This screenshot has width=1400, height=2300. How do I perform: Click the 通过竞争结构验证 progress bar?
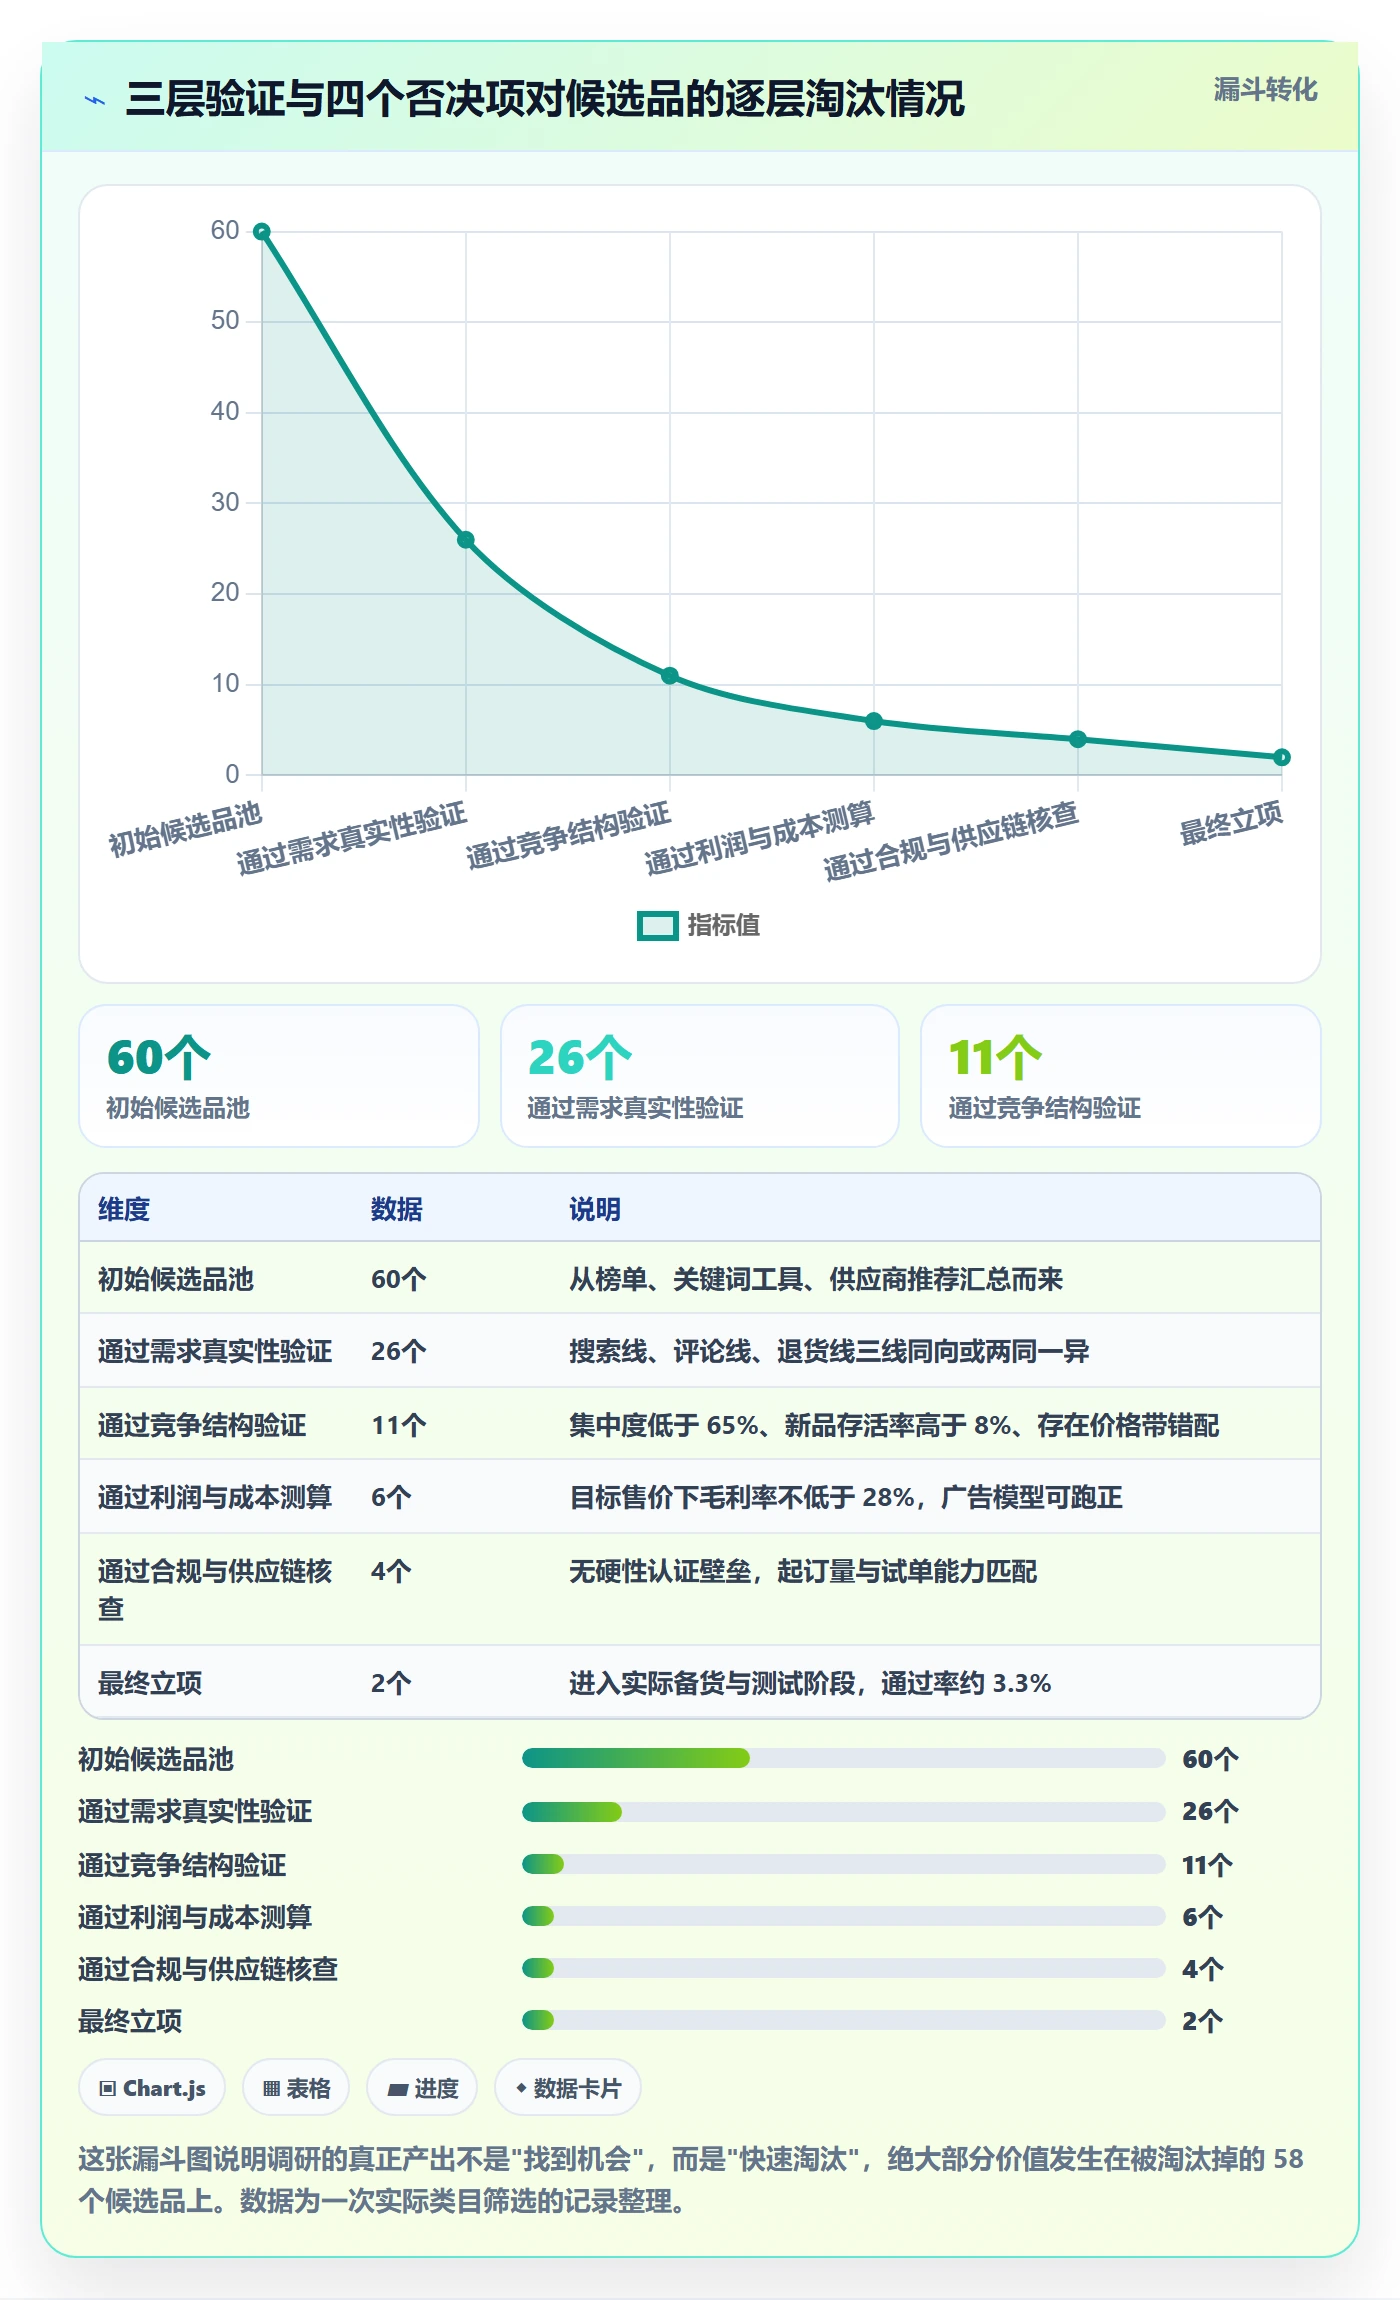(x=843, y=1864)
